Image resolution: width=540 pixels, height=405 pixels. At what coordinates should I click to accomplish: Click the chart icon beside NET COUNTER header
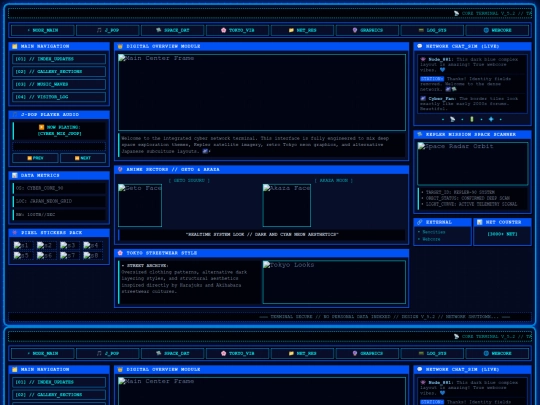(x=479, y=222)
